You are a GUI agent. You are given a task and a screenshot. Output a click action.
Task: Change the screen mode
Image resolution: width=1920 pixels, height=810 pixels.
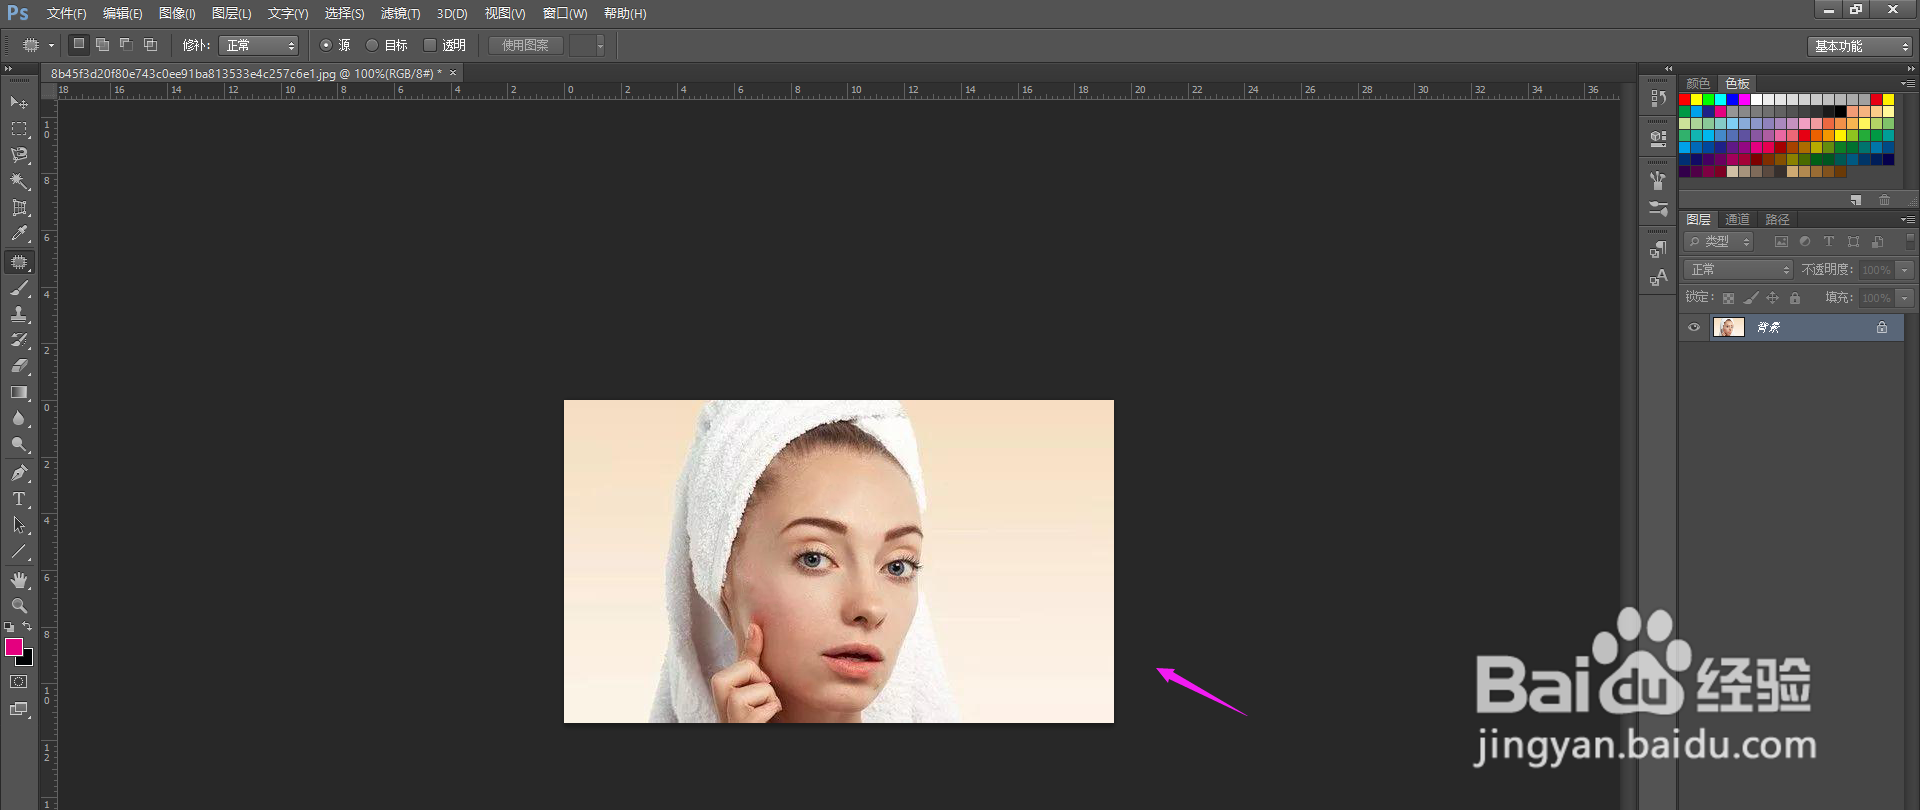[19, 709]
